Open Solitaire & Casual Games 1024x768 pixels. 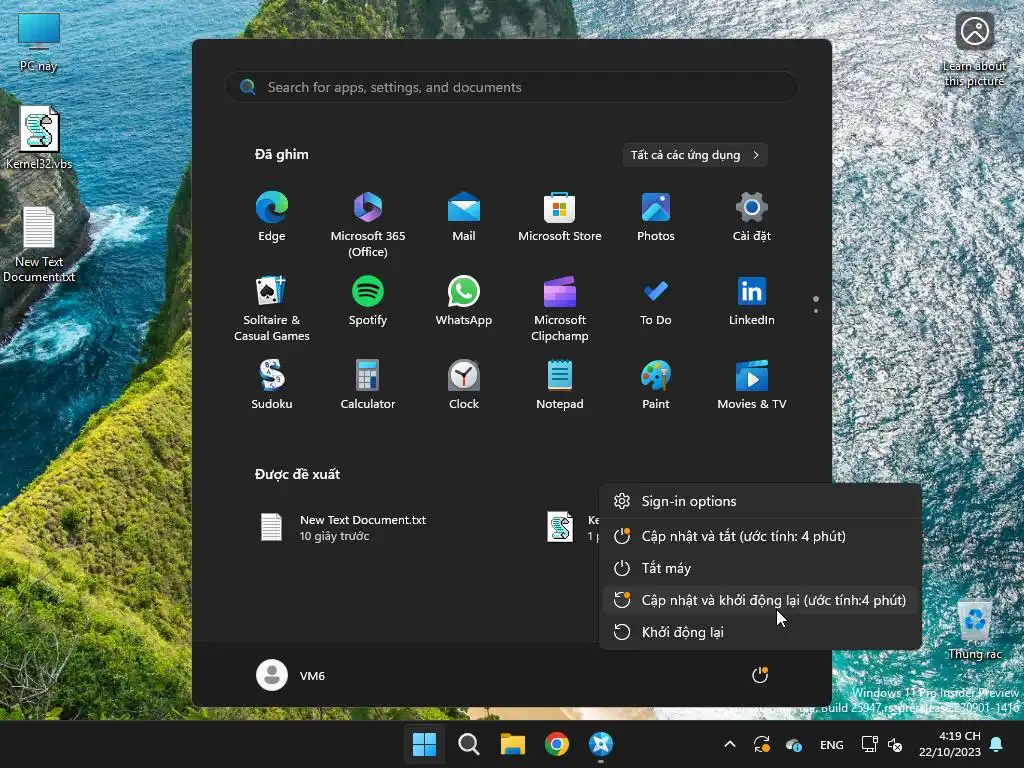click(272, 309)
